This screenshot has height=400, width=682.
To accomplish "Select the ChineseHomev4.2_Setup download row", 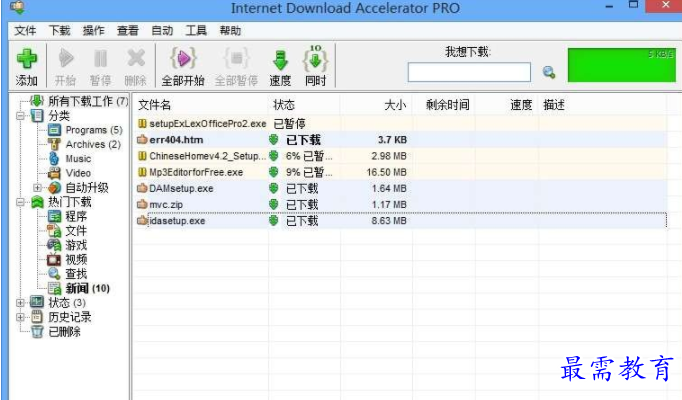I will [400, 156].
